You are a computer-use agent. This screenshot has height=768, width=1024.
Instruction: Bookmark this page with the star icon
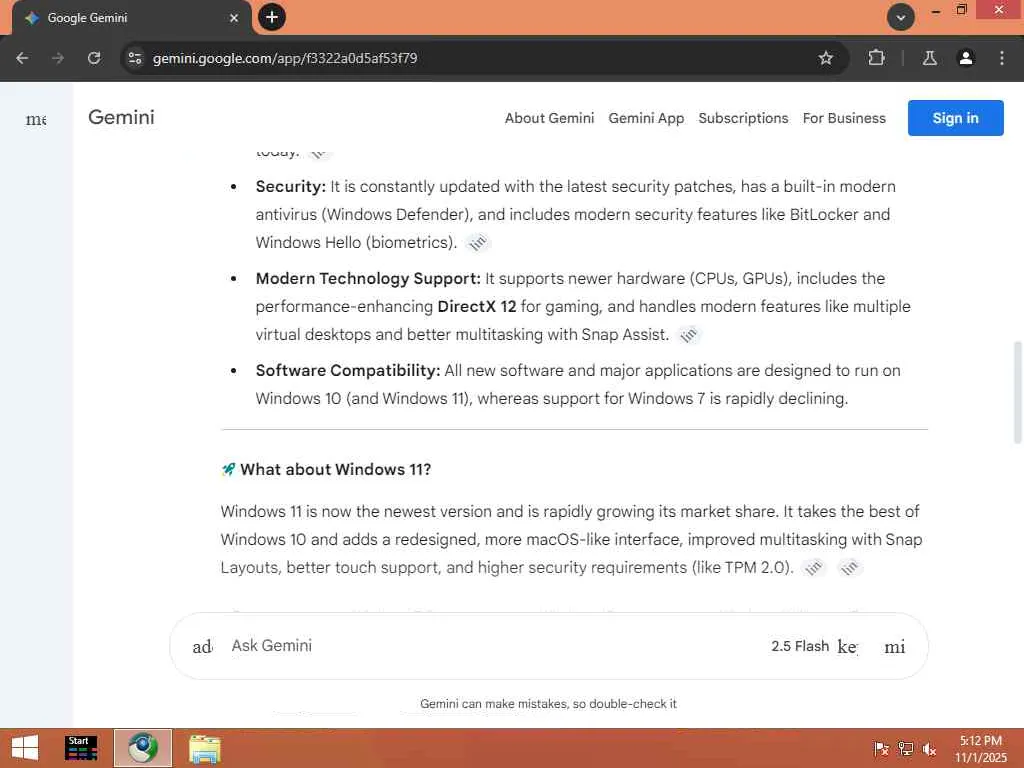coord(825,58)
